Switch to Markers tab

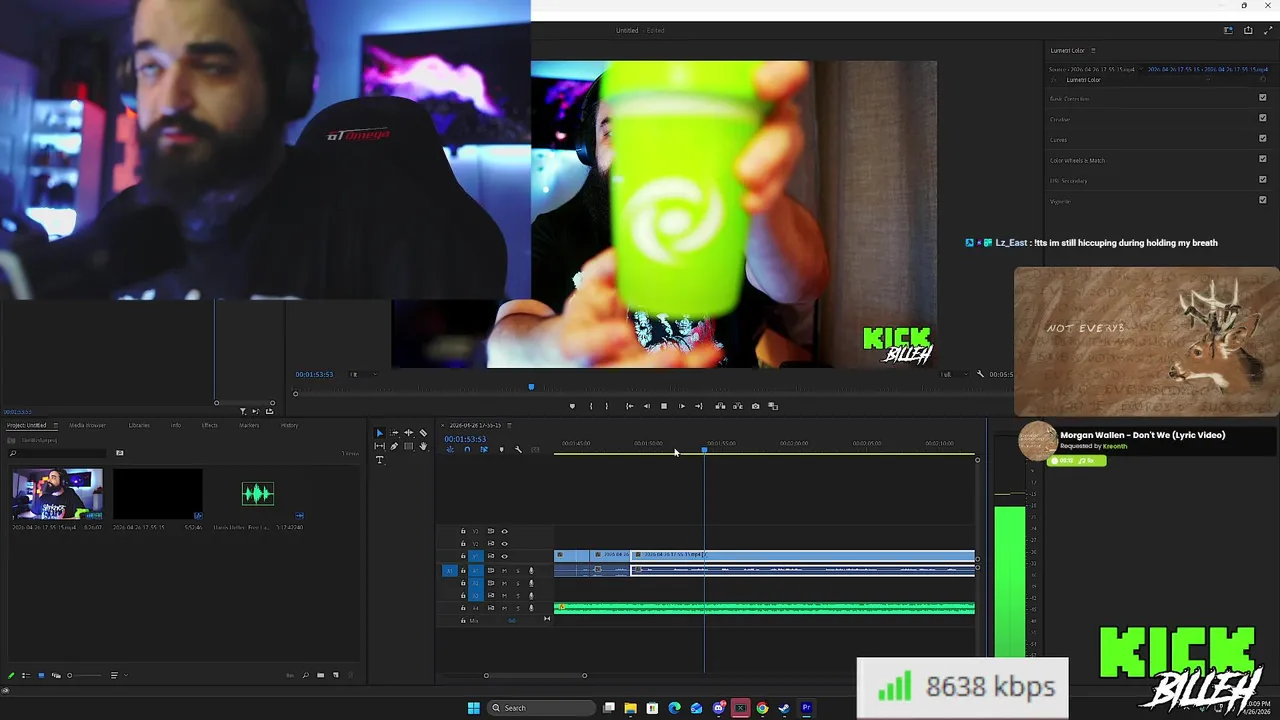coord(249,425)
